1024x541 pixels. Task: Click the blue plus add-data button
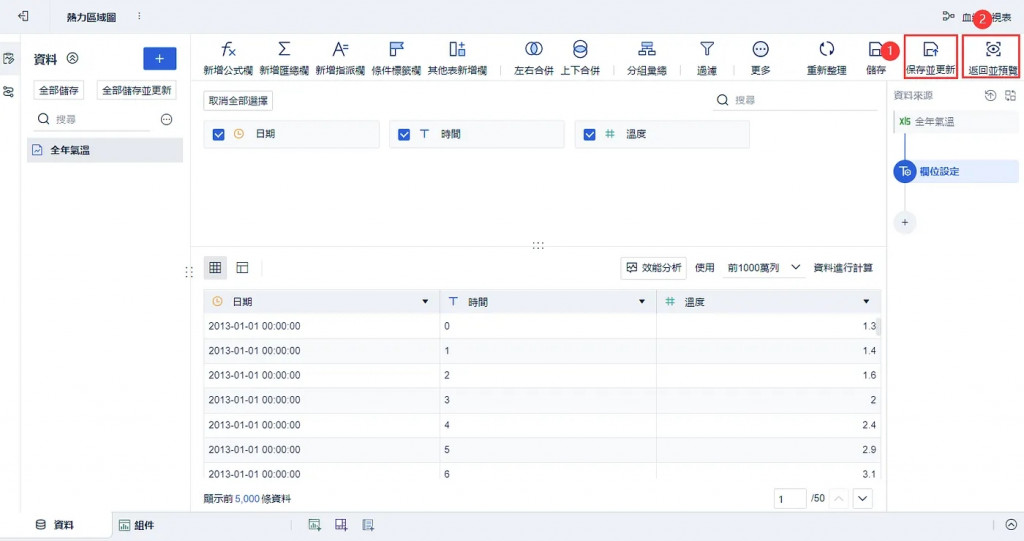tap(159, 59)
